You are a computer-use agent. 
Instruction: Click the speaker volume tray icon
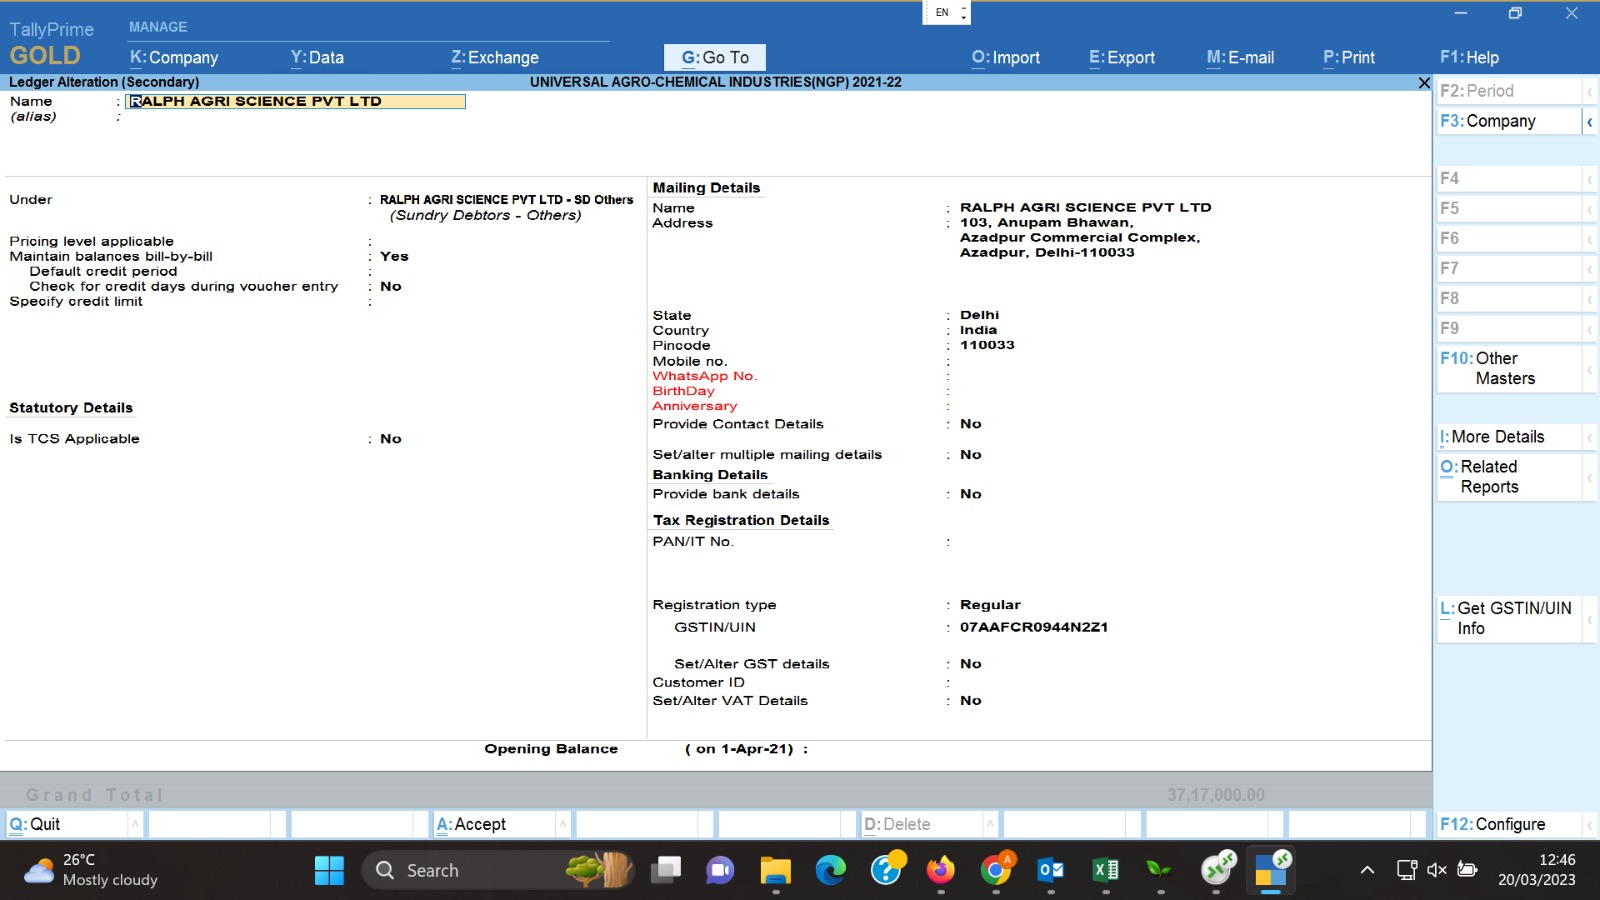point(1437,870)
